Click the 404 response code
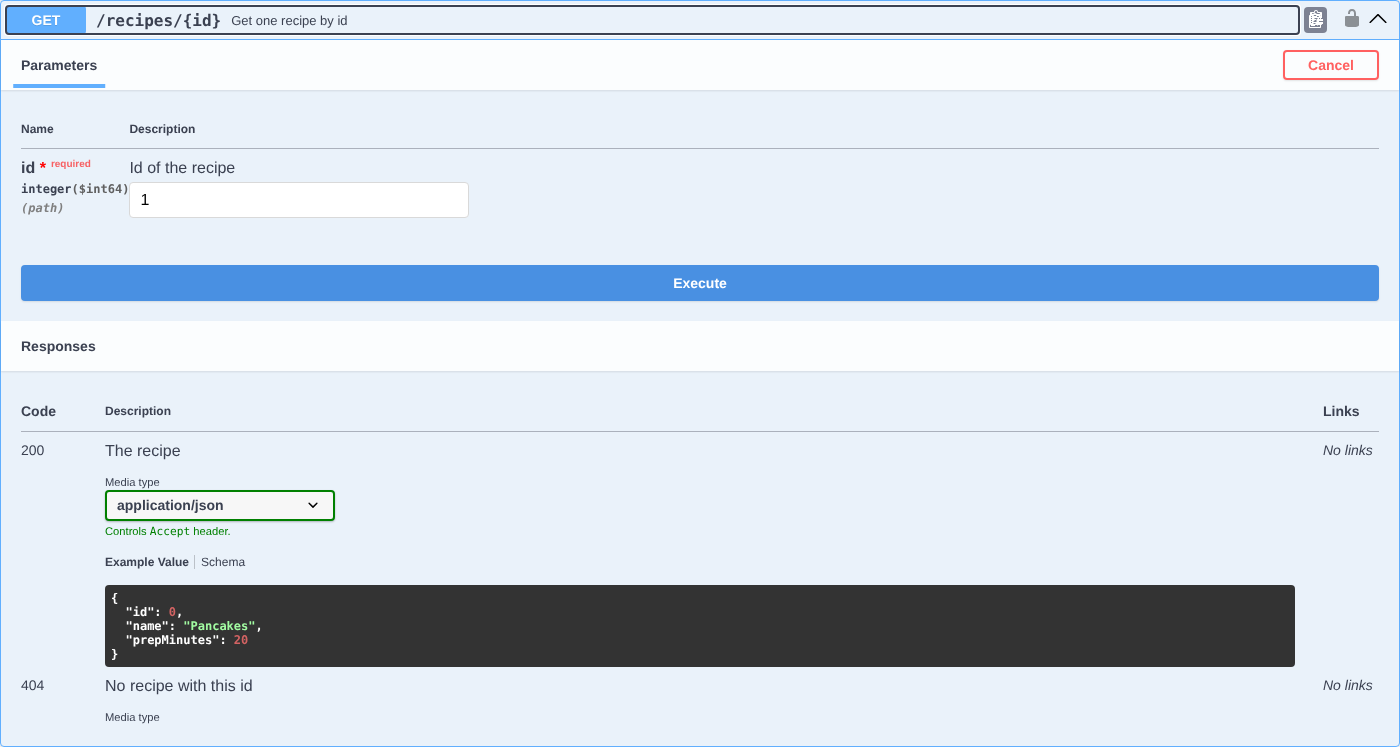The image size is (1400, 747). pos(33,686)
